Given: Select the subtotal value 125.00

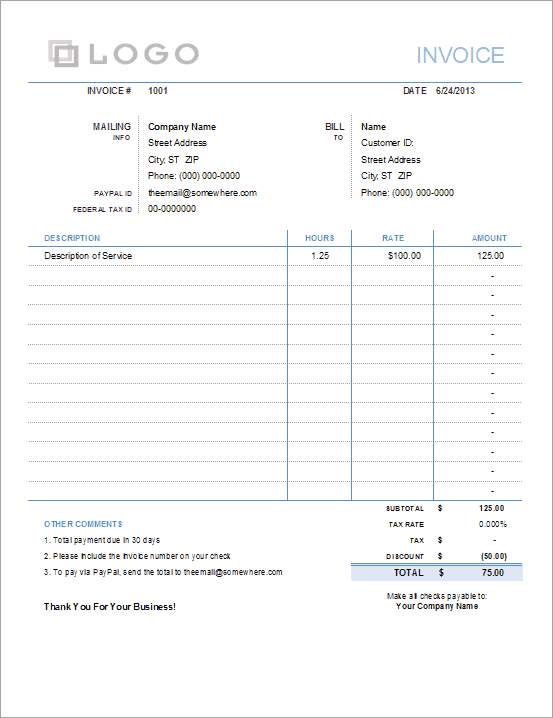Looking at the screenshot, I should (491, 508).
